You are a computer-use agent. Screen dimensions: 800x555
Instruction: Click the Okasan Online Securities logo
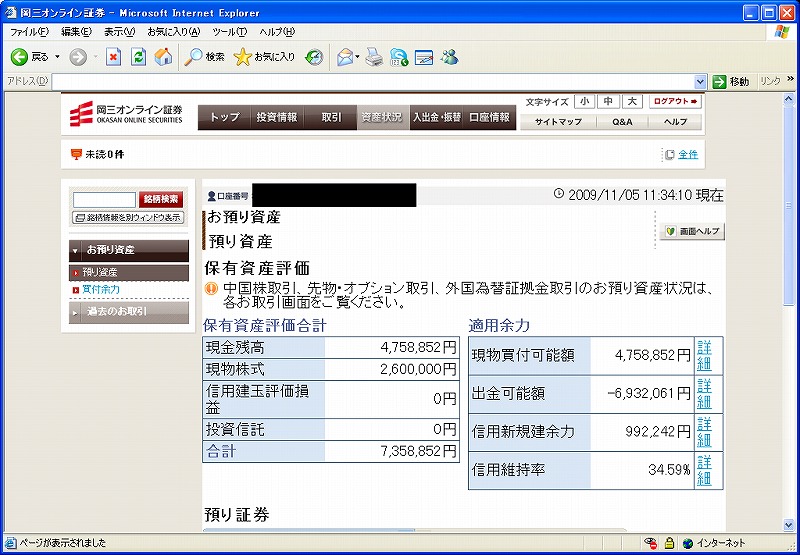click(x=127, y=115)
